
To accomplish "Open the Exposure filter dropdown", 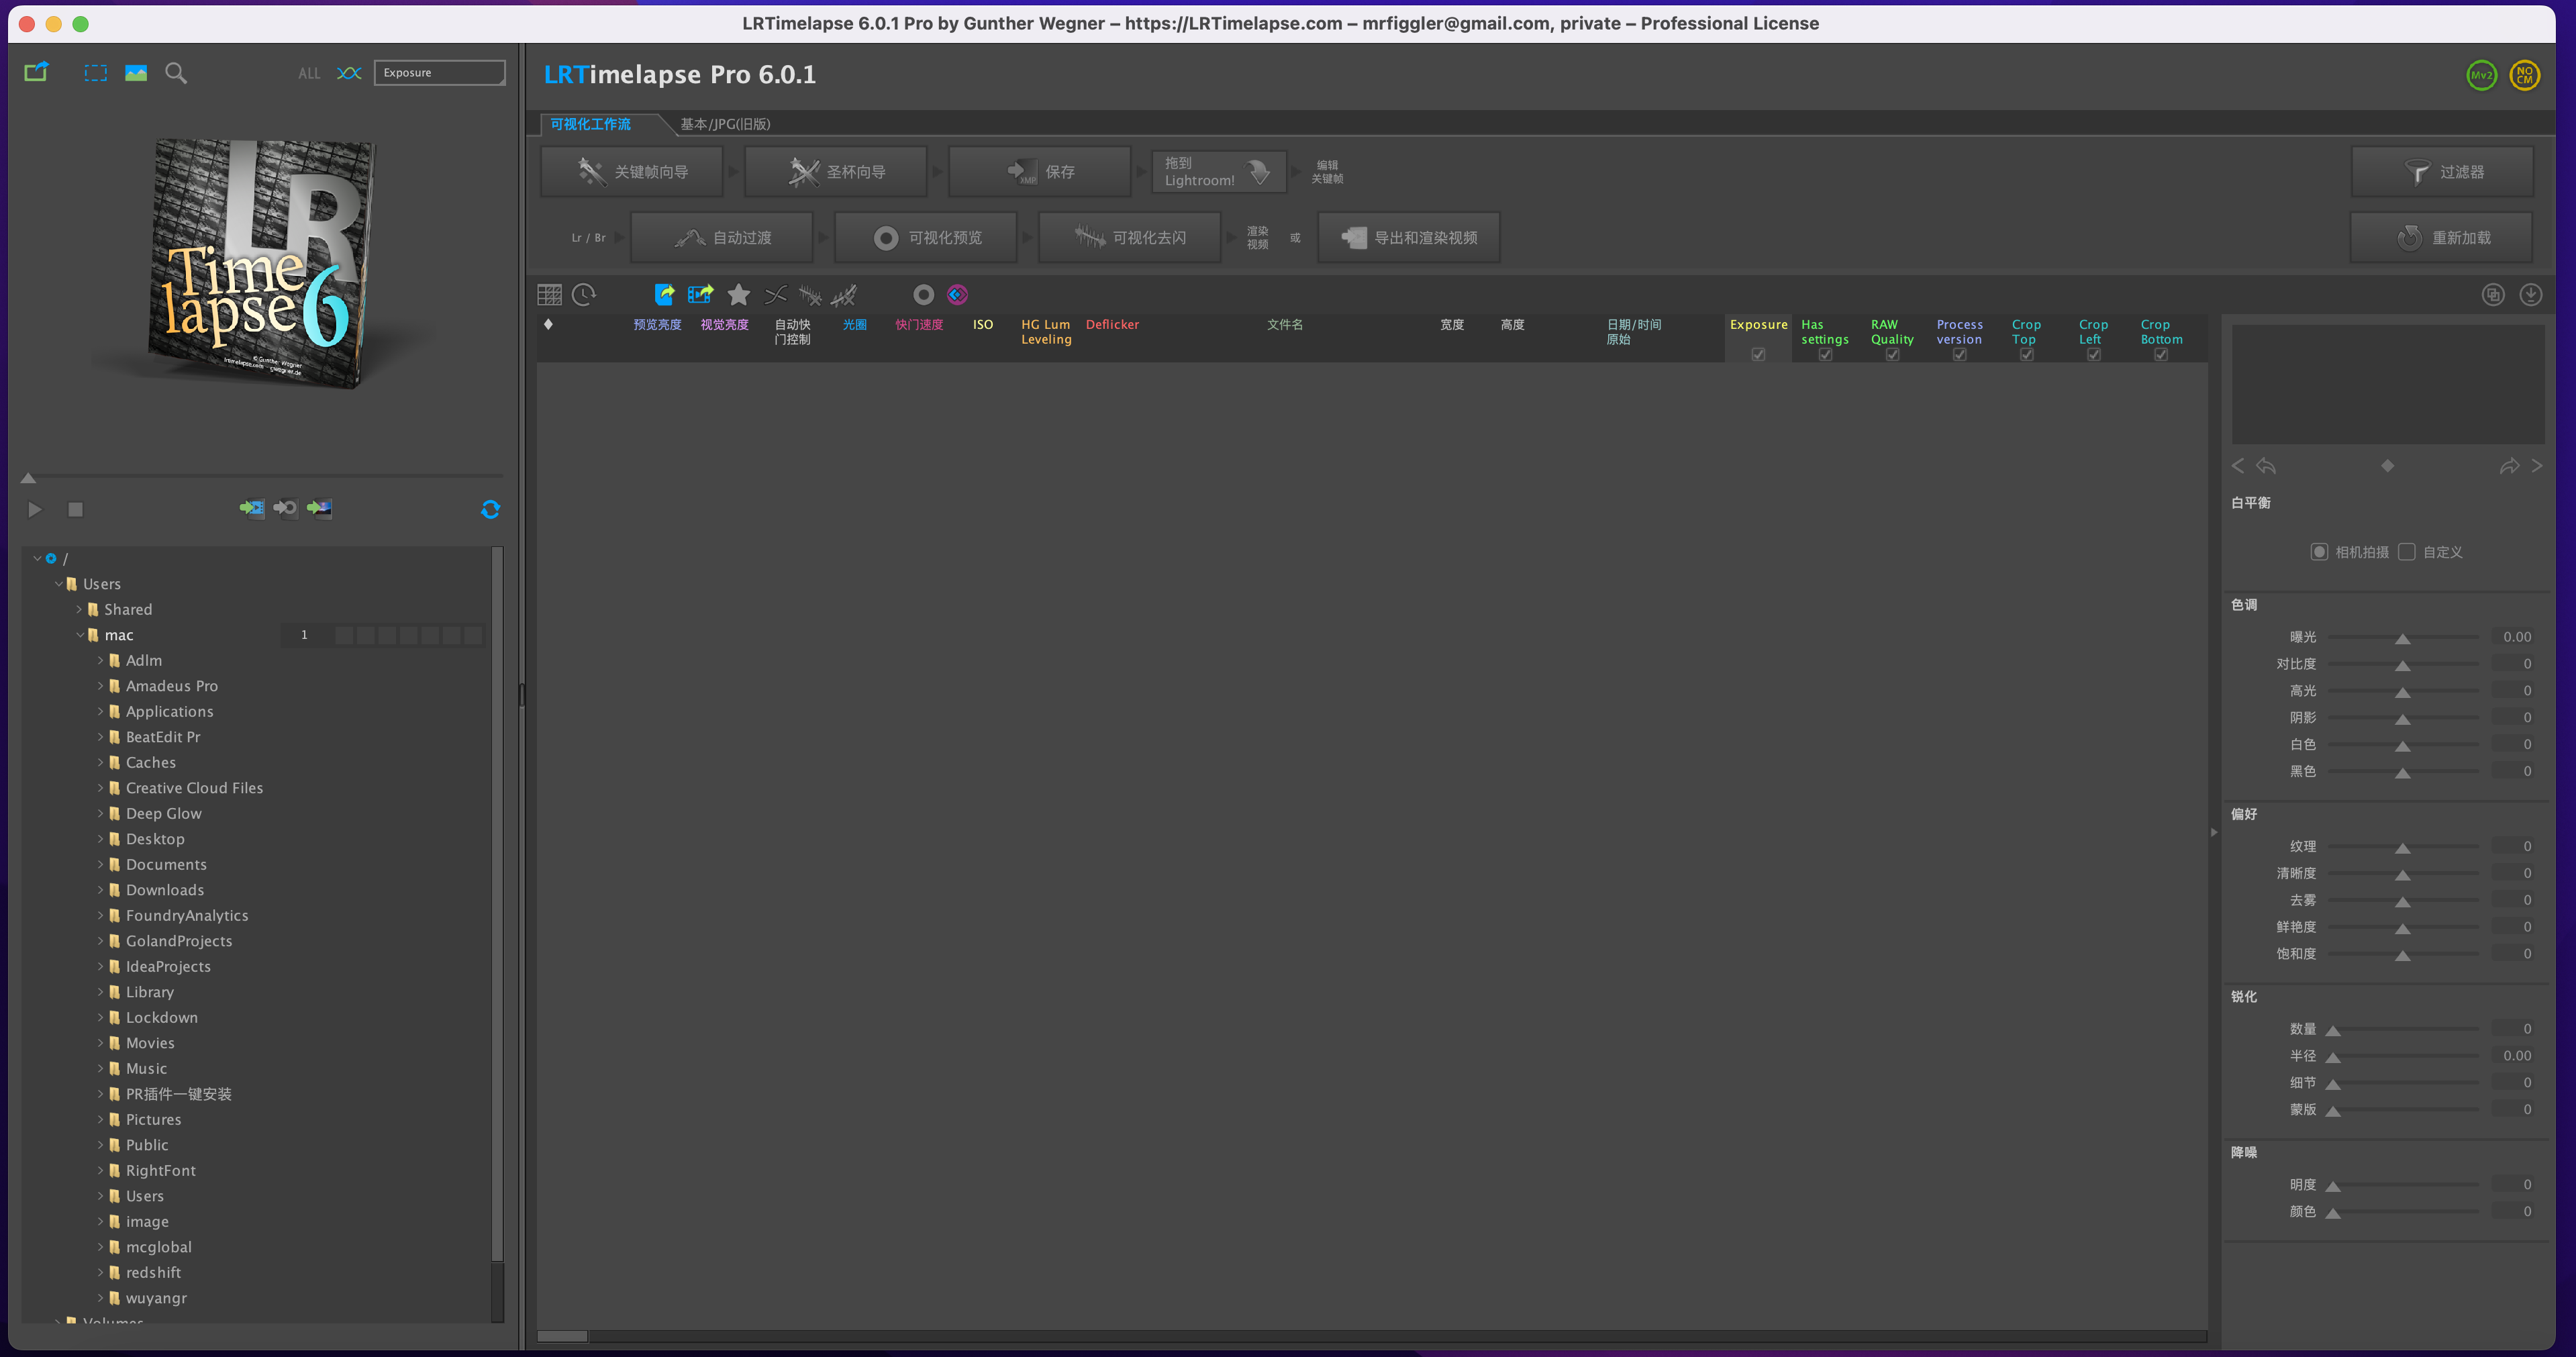I will tap(439, 72).
